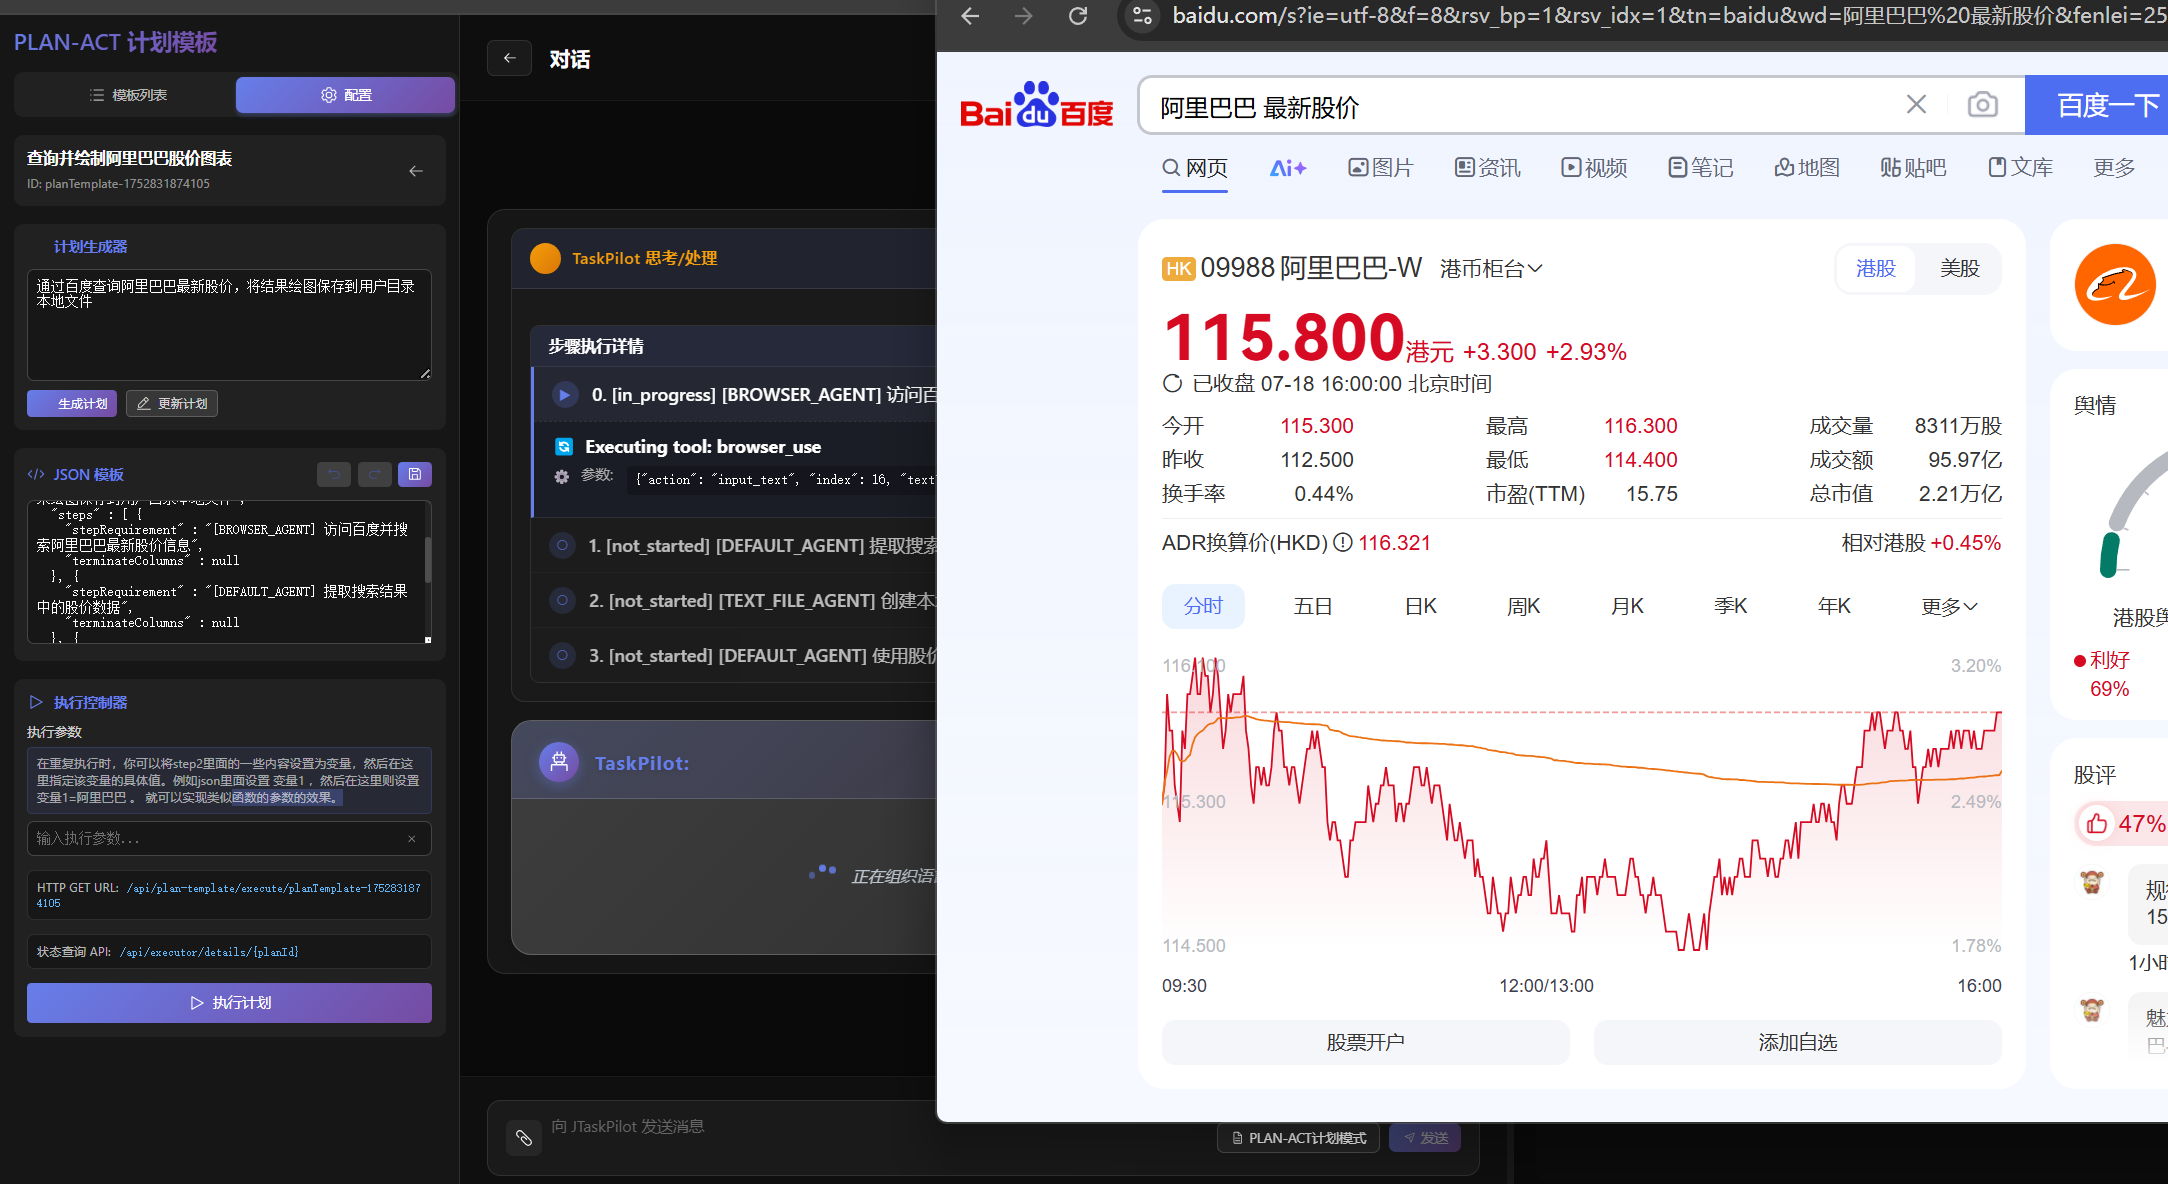The width and height of the screenshot is (2168, 1184).
Task: Open the 港币柜台 dropdown
Action: 1491,268
